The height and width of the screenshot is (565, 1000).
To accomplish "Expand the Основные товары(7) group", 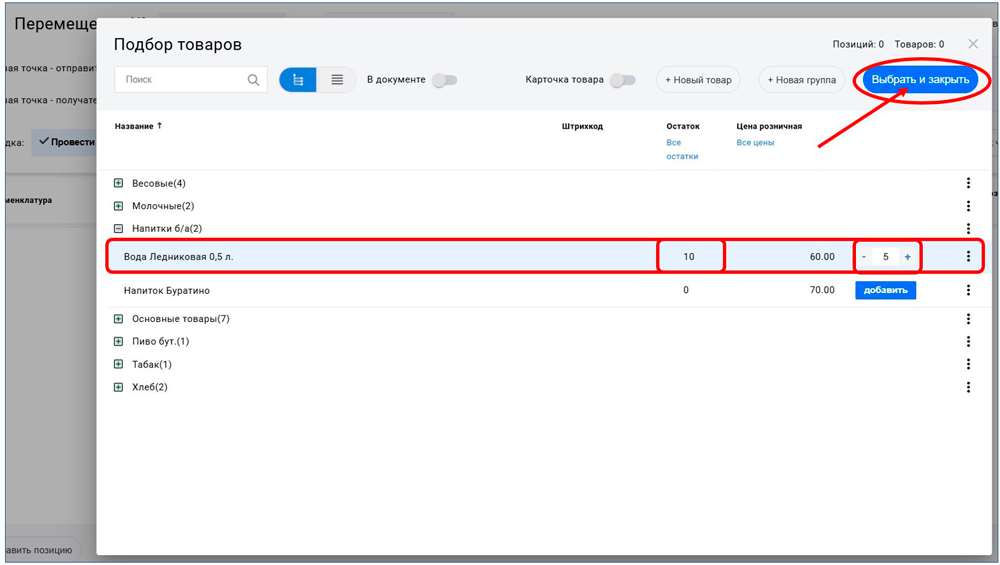I will point(118,319).
